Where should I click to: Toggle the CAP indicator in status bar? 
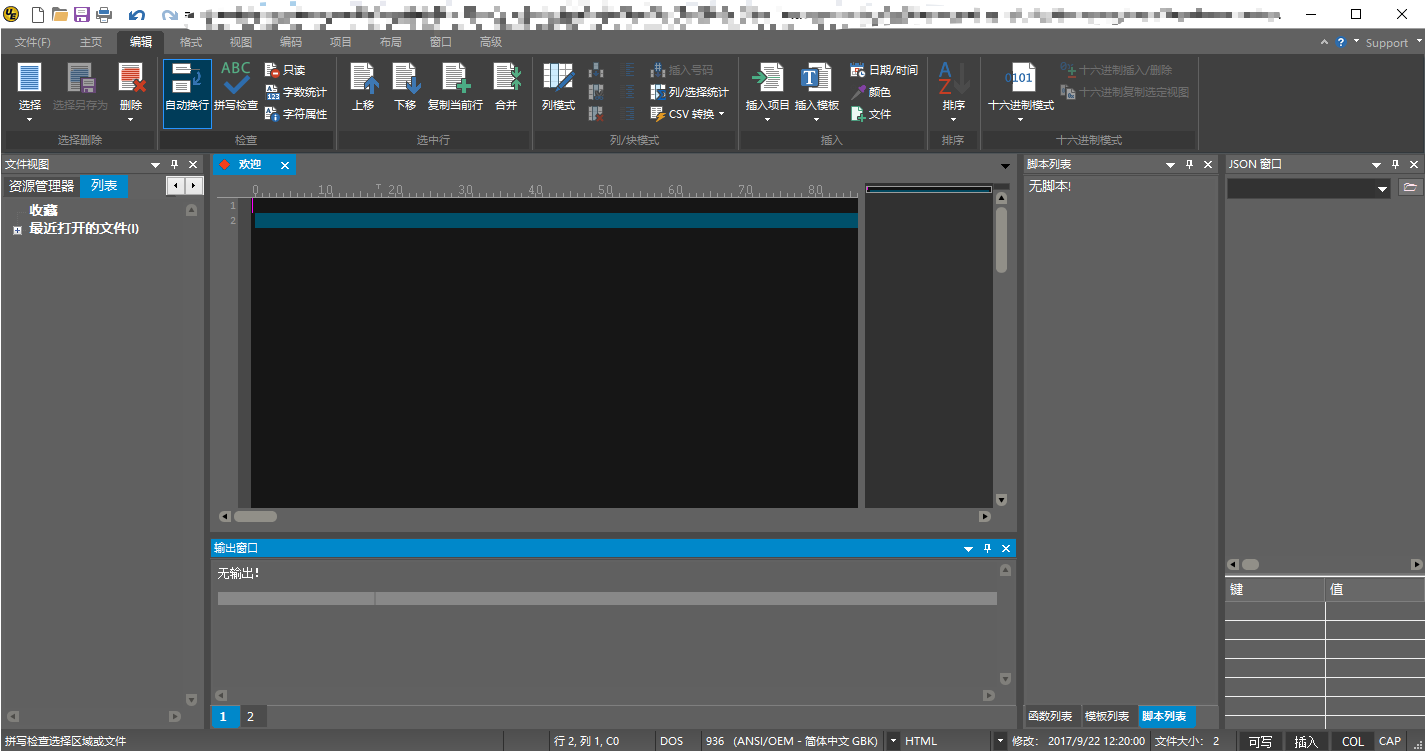[x=1389, y=740]
